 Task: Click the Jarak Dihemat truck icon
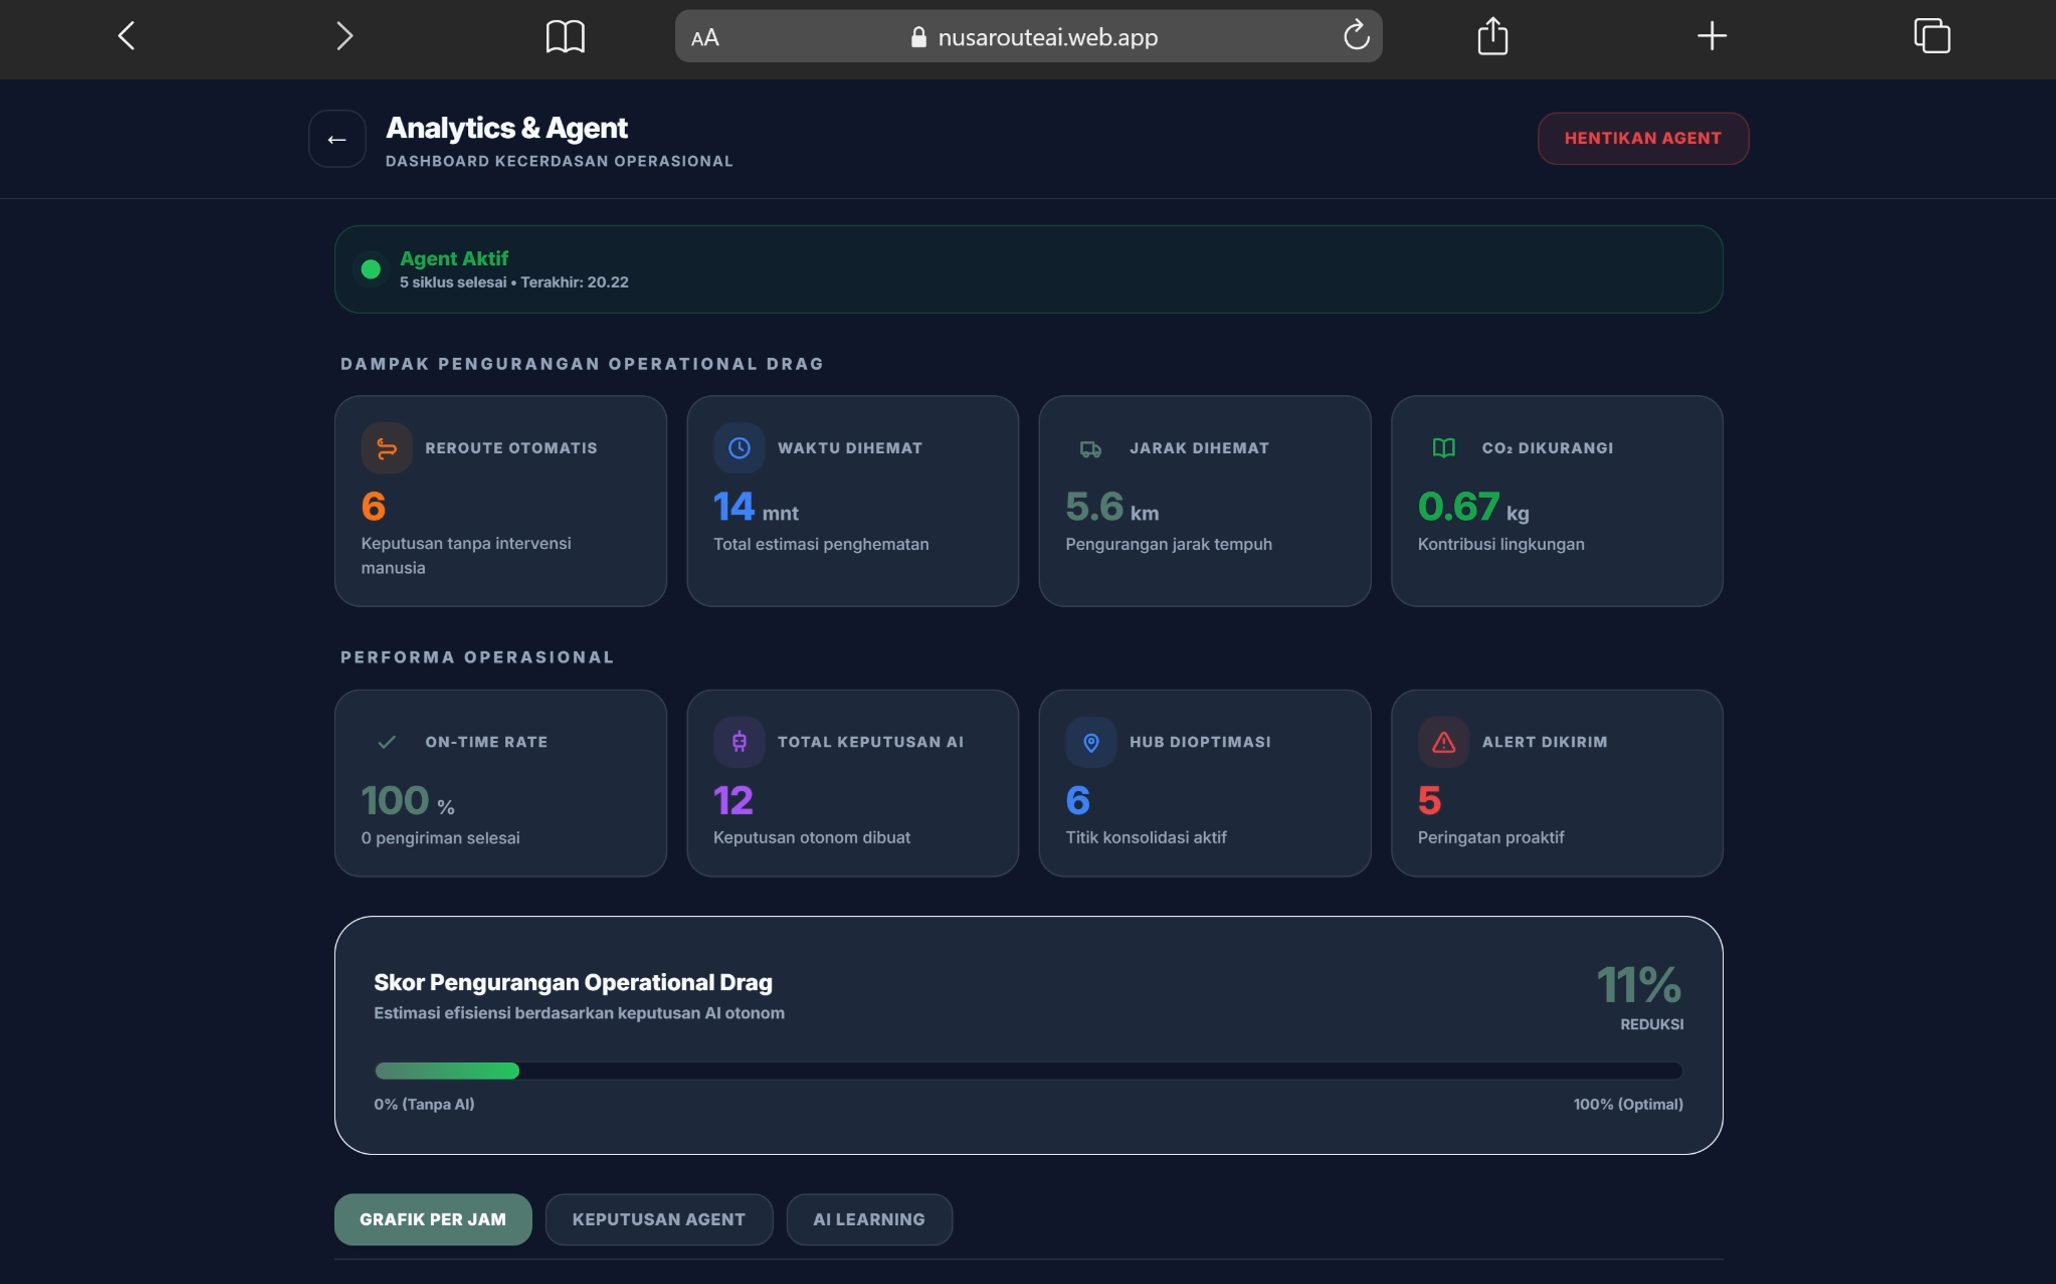(1091, 448)
